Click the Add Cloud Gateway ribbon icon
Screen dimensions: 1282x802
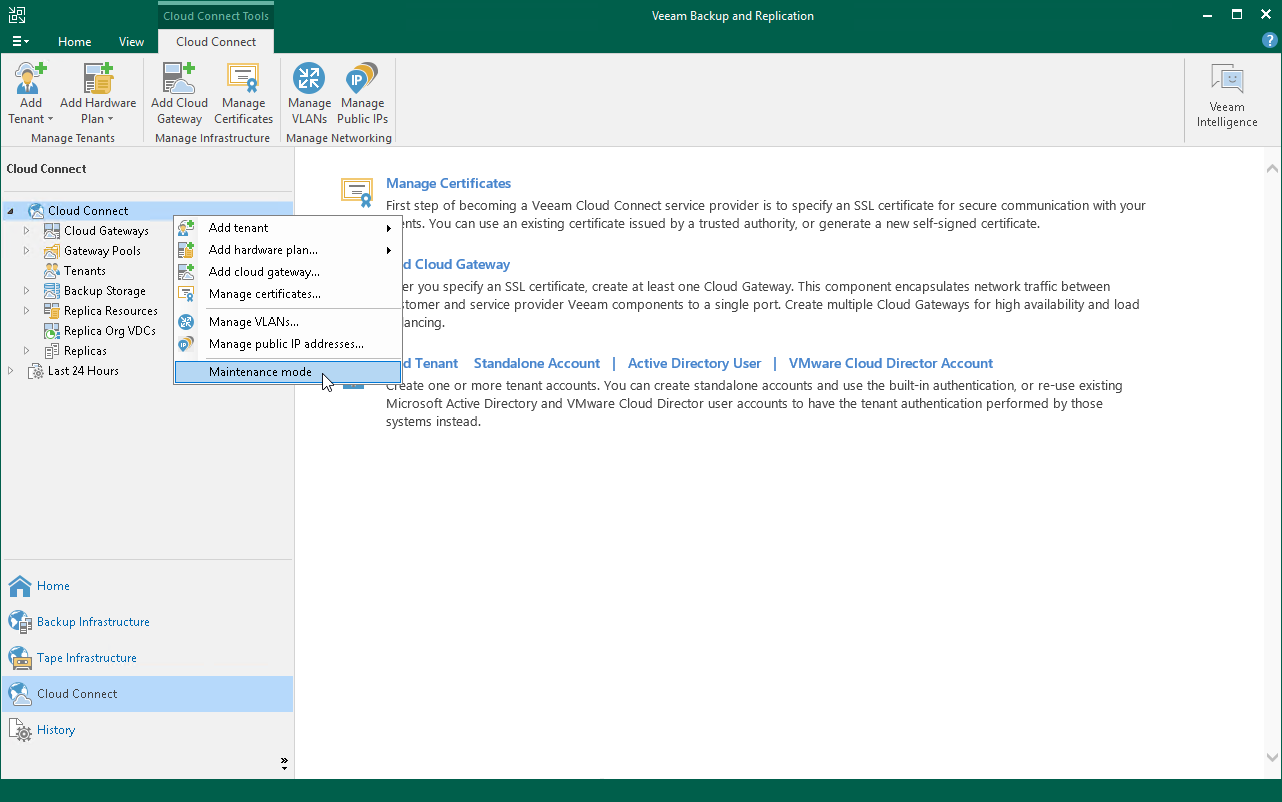tap(179, 78)
